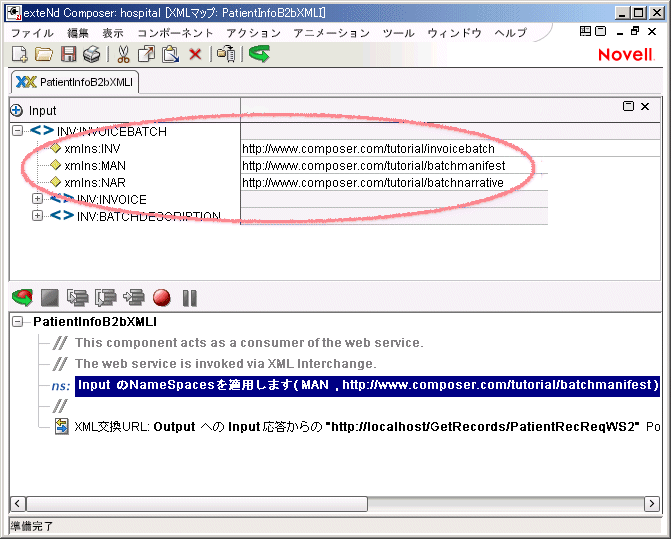Copy using the copy toolbar icon

(x=146, y=54)
